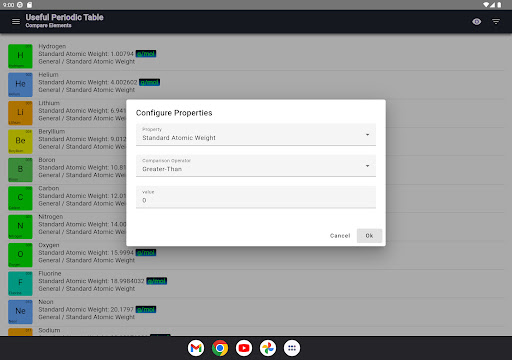Select the Neon element tile
Image resolution: width=512 pixels, height=360 pixels.
tap(20, 312)
